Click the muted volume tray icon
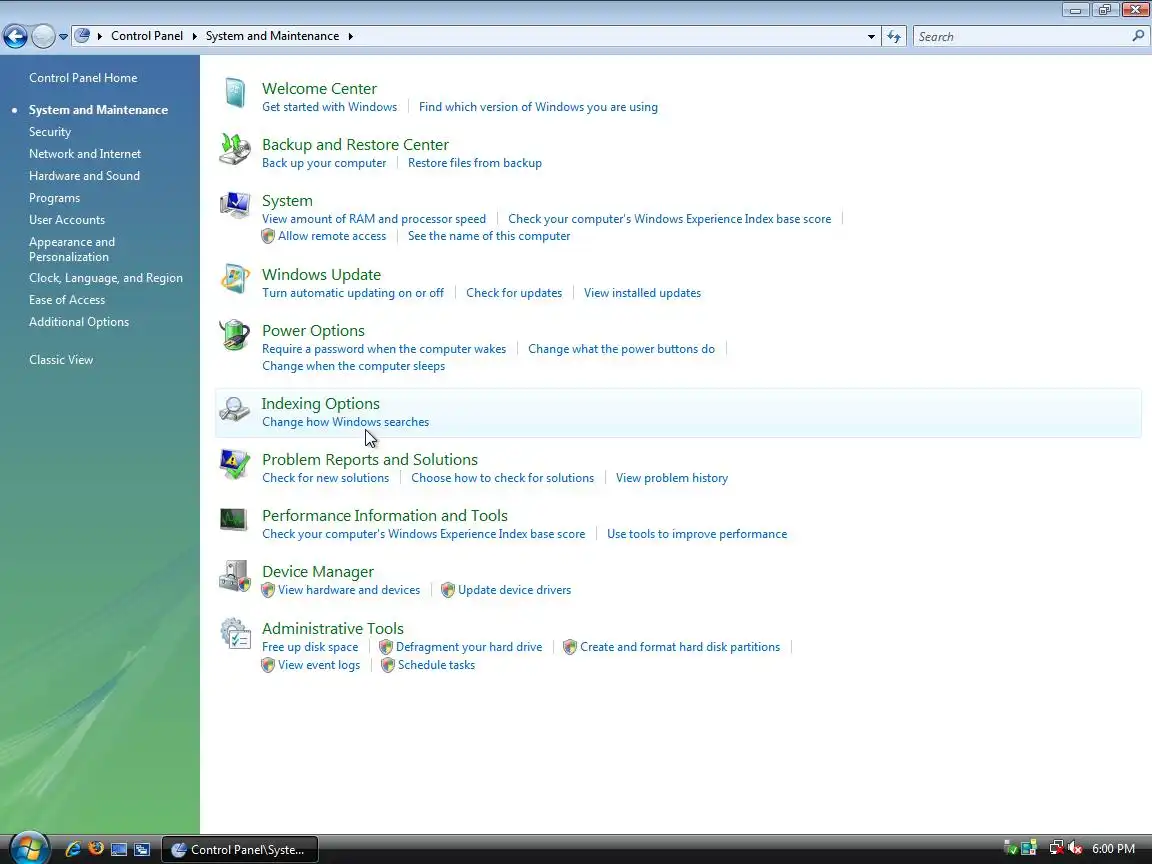Screen dimensions: 1152x864 click(x=1076, y=849)
